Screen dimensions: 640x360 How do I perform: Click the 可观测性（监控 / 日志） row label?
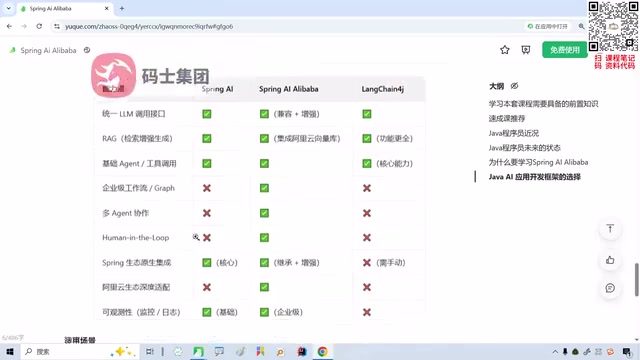click(141, 312)
